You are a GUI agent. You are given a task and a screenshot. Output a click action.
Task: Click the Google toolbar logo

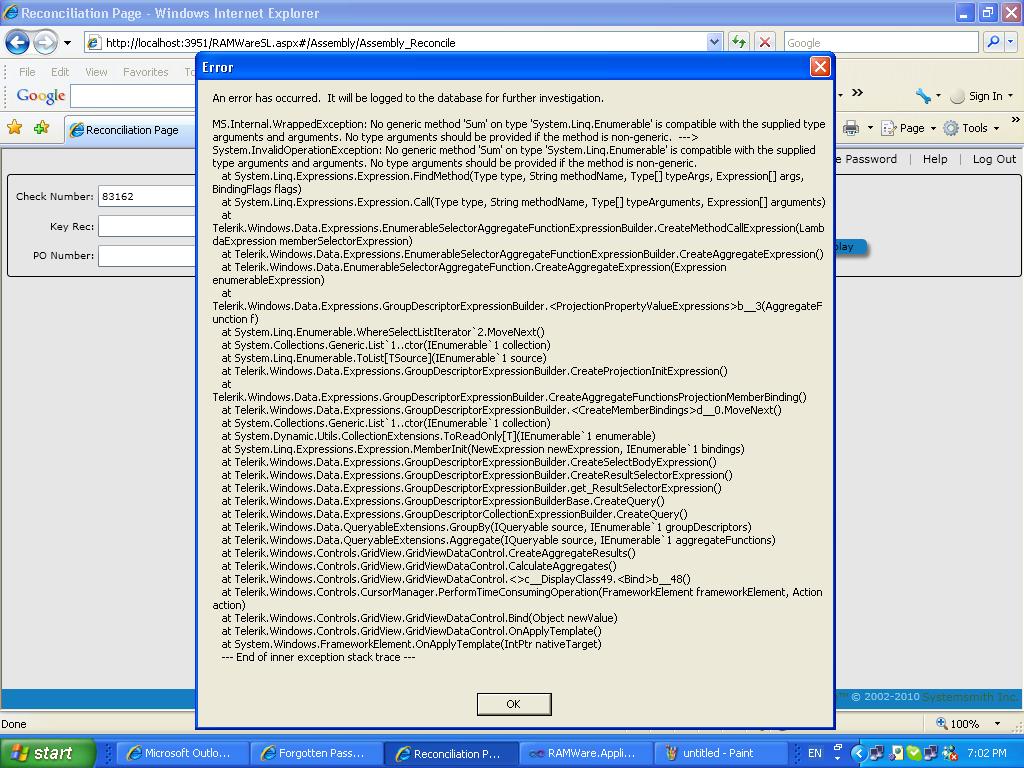pyautogui.click(x=40, y=96)
